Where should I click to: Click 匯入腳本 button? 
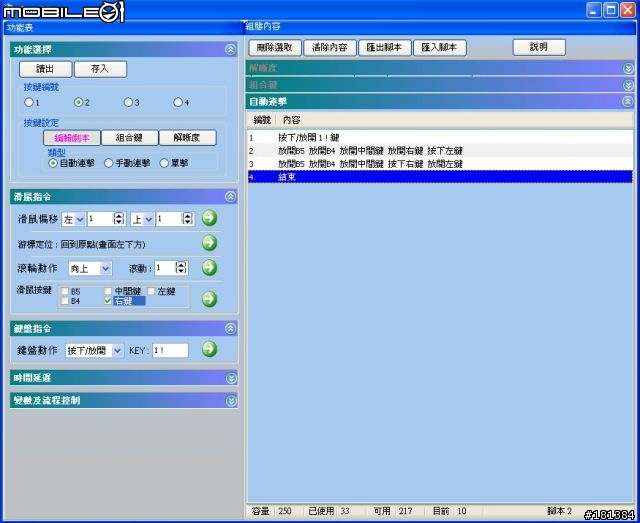440,48
